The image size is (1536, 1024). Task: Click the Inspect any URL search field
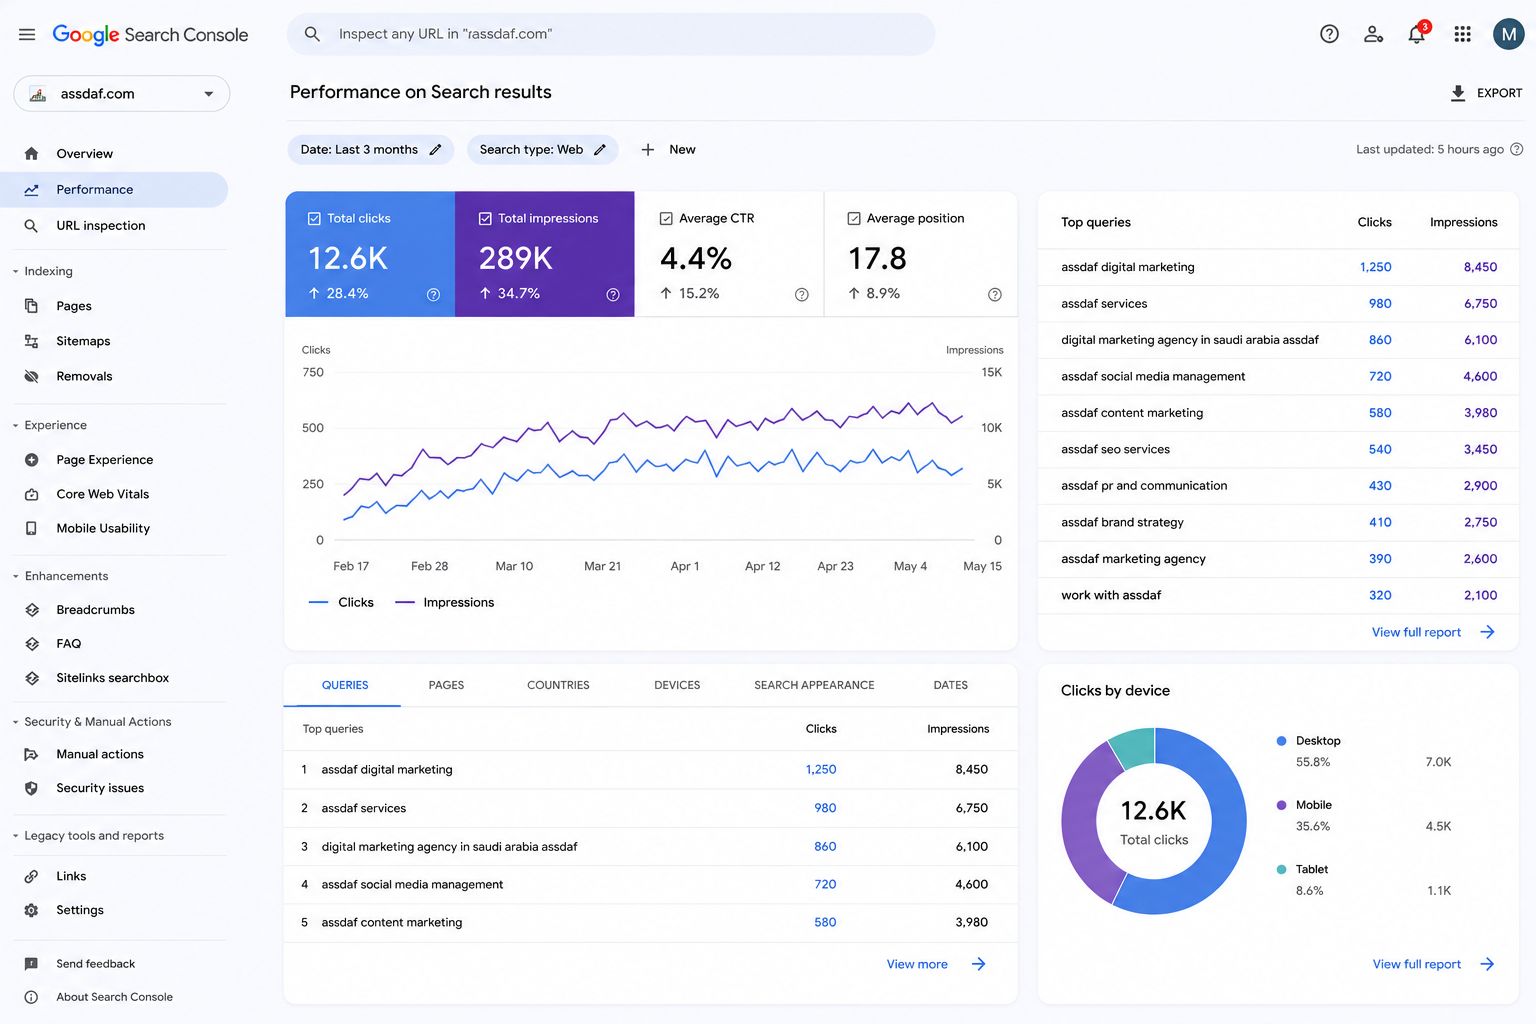pos(611,34)
